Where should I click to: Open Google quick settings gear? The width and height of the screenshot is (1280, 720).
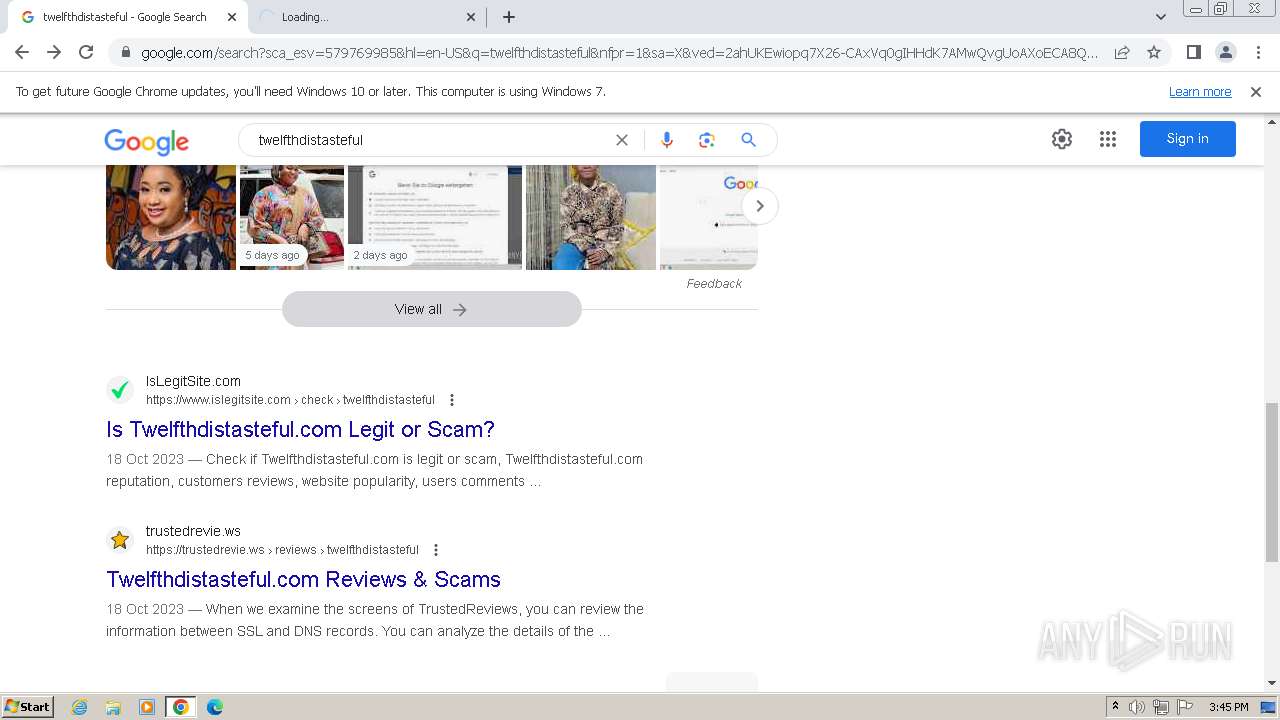point(1062,139)
